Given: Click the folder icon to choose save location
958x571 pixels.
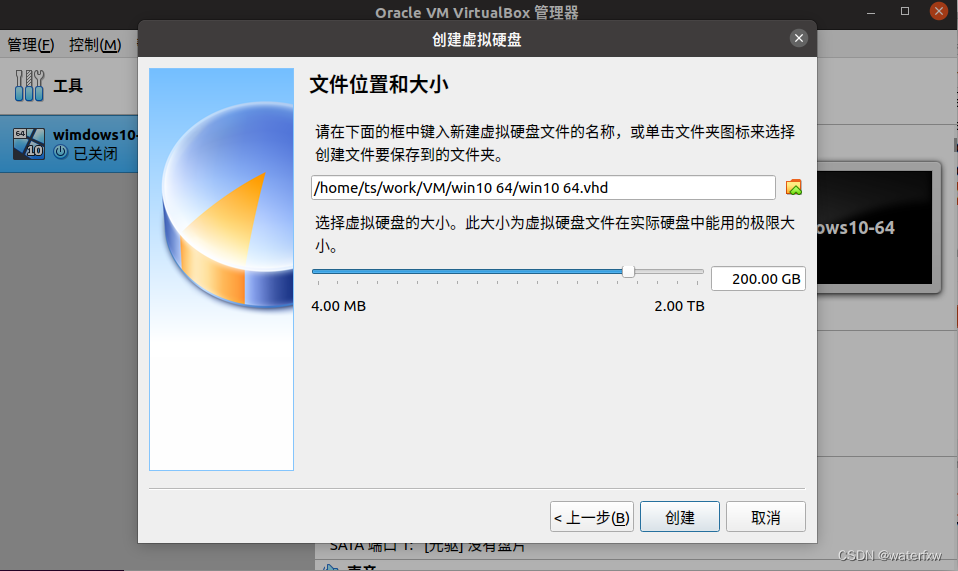Looking at the screenshot, I should point(794,187).
